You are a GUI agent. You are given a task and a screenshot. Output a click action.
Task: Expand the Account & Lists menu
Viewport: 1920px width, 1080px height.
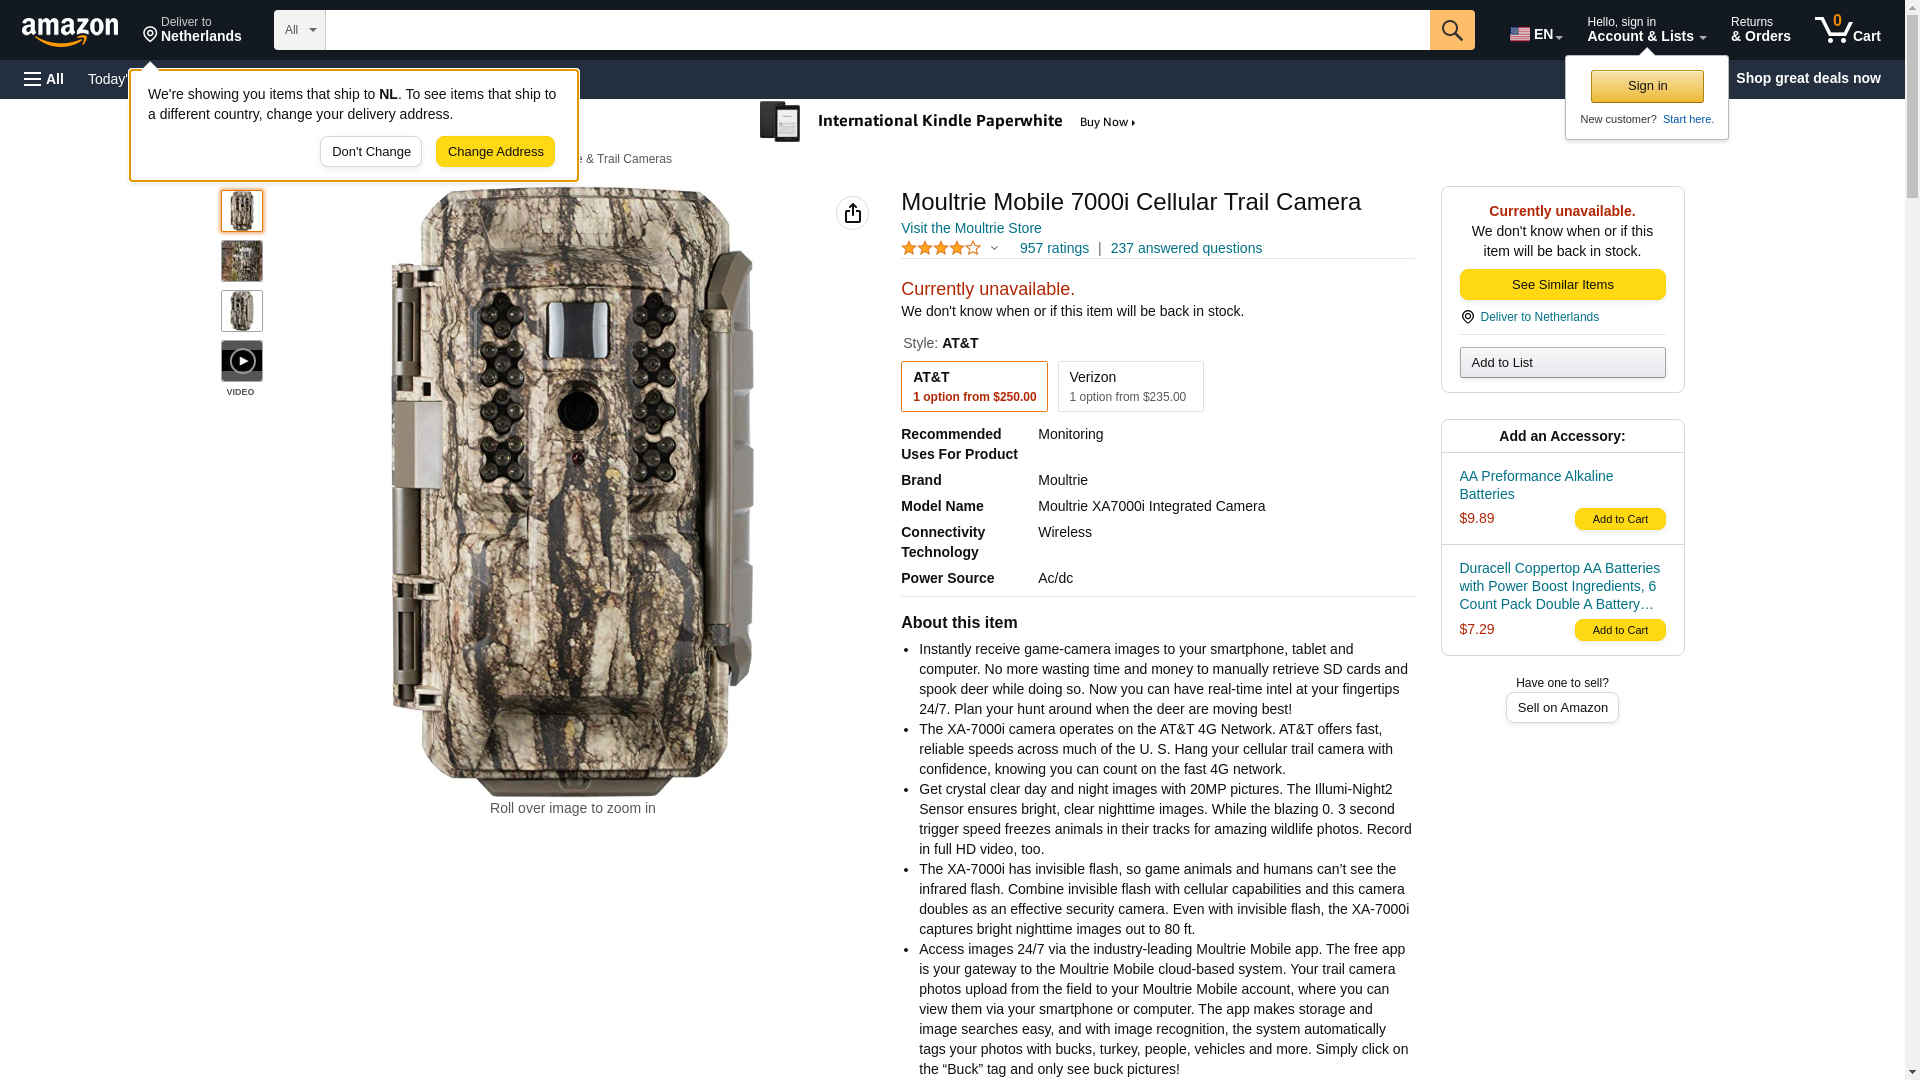point(1645,30)
